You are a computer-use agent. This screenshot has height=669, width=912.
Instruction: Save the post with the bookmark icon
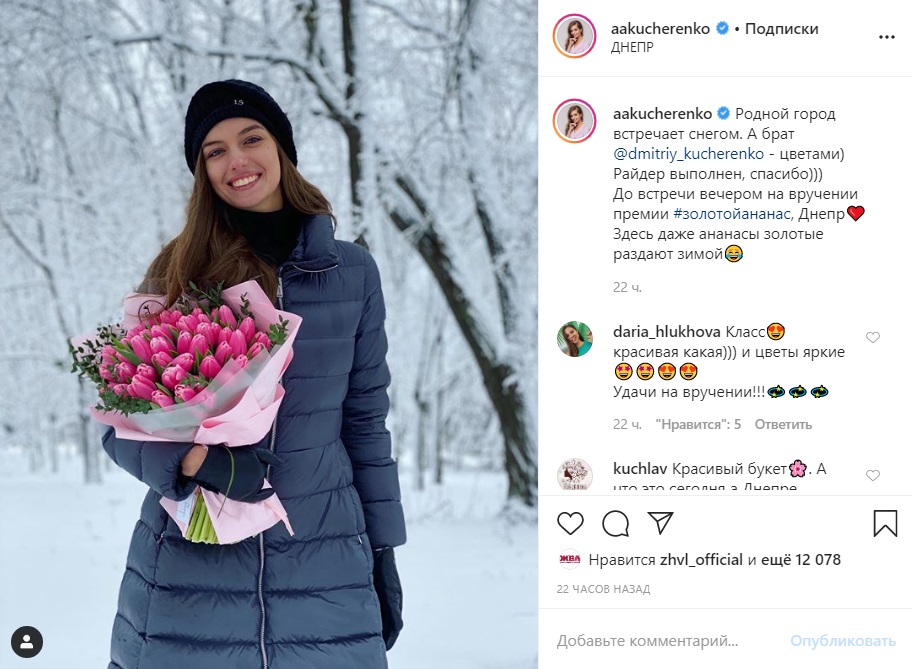(885, 523)
